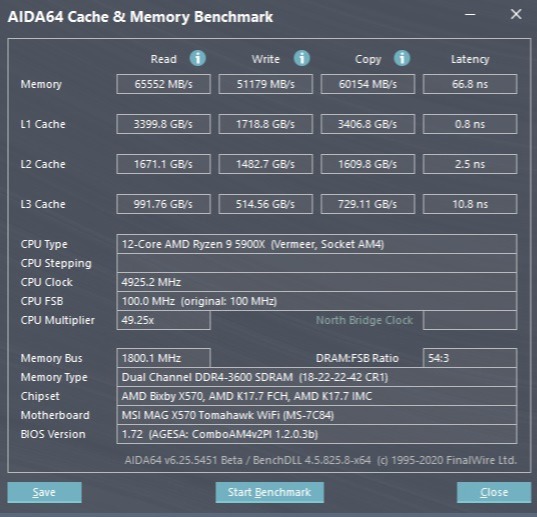Image resolution: width=537 pixels, height=517 pixels.
Task: Click the Close button at the bottom
Action: pos(494,492)
